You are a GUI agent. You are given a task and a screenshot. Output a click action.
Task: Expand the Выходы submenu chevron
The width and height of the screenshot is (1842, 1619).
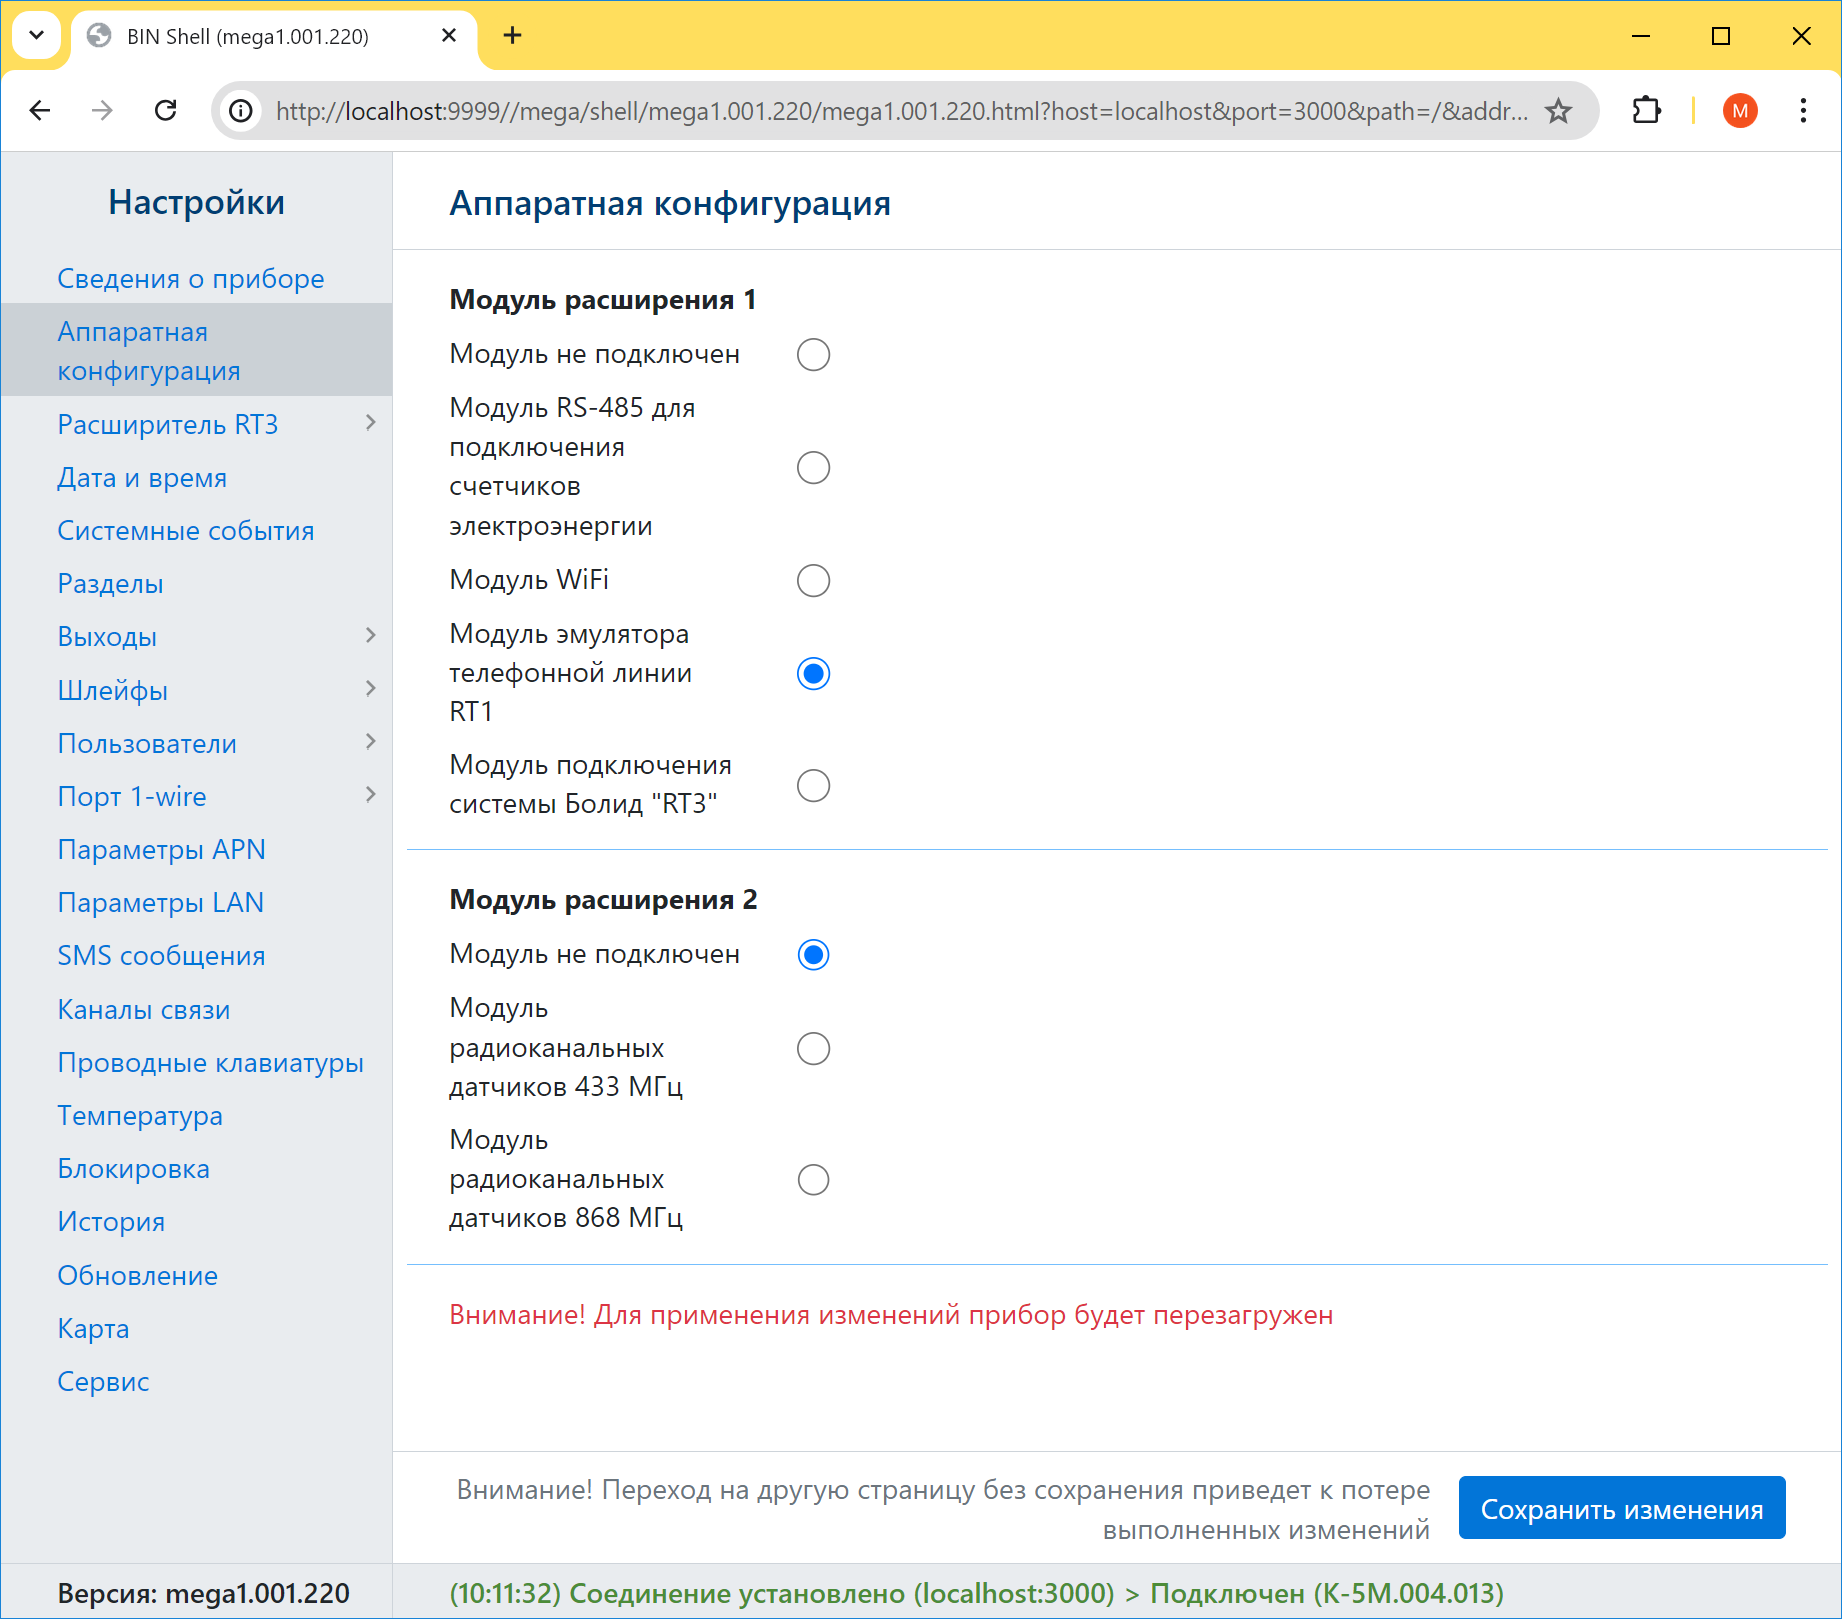[371, 636]
